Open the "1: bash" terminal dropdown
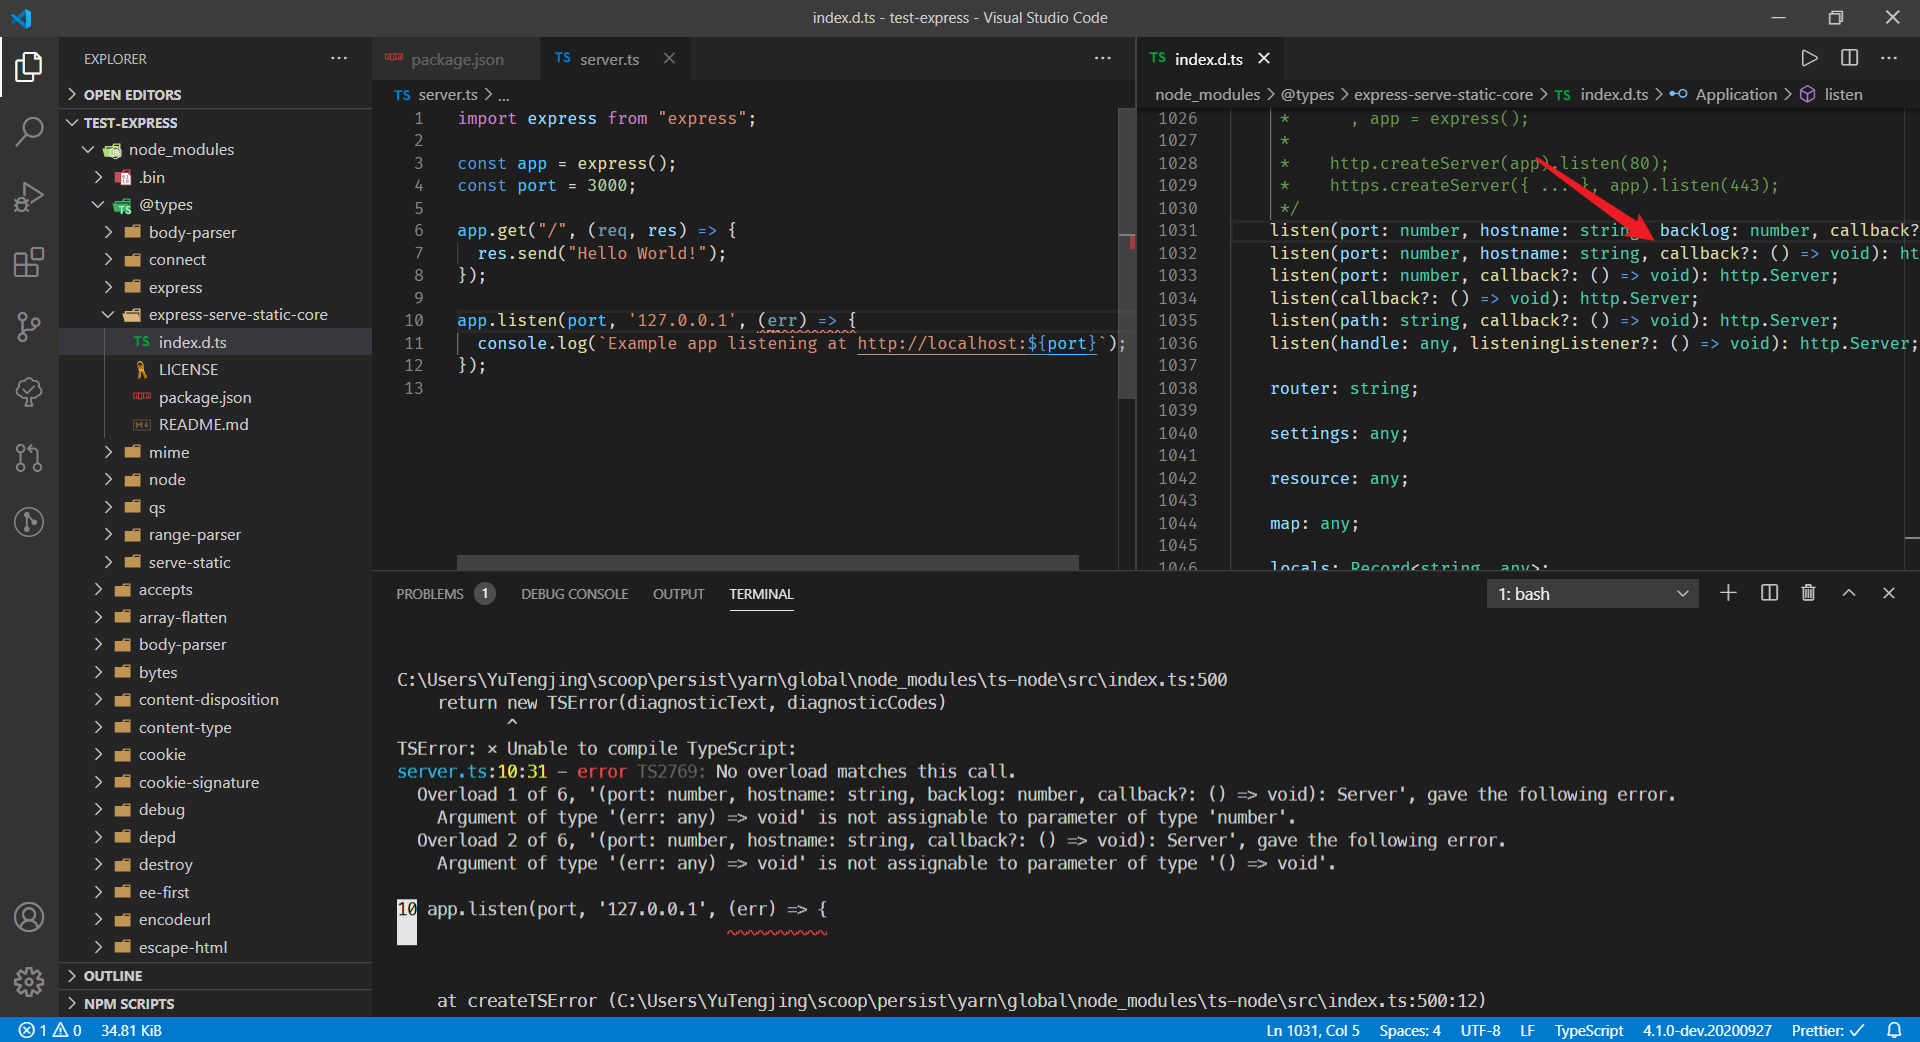 [1591, 593]
